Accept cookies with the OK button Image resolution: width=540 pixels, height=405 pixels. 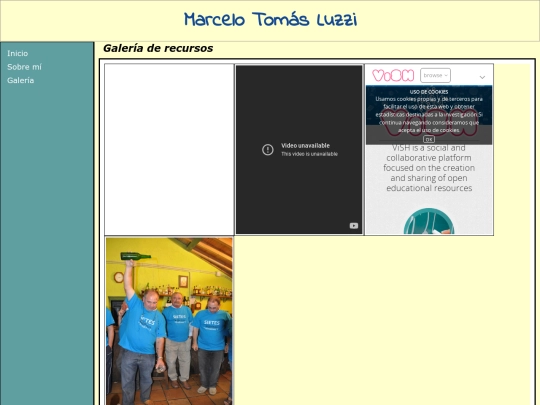tap(429, 139)
